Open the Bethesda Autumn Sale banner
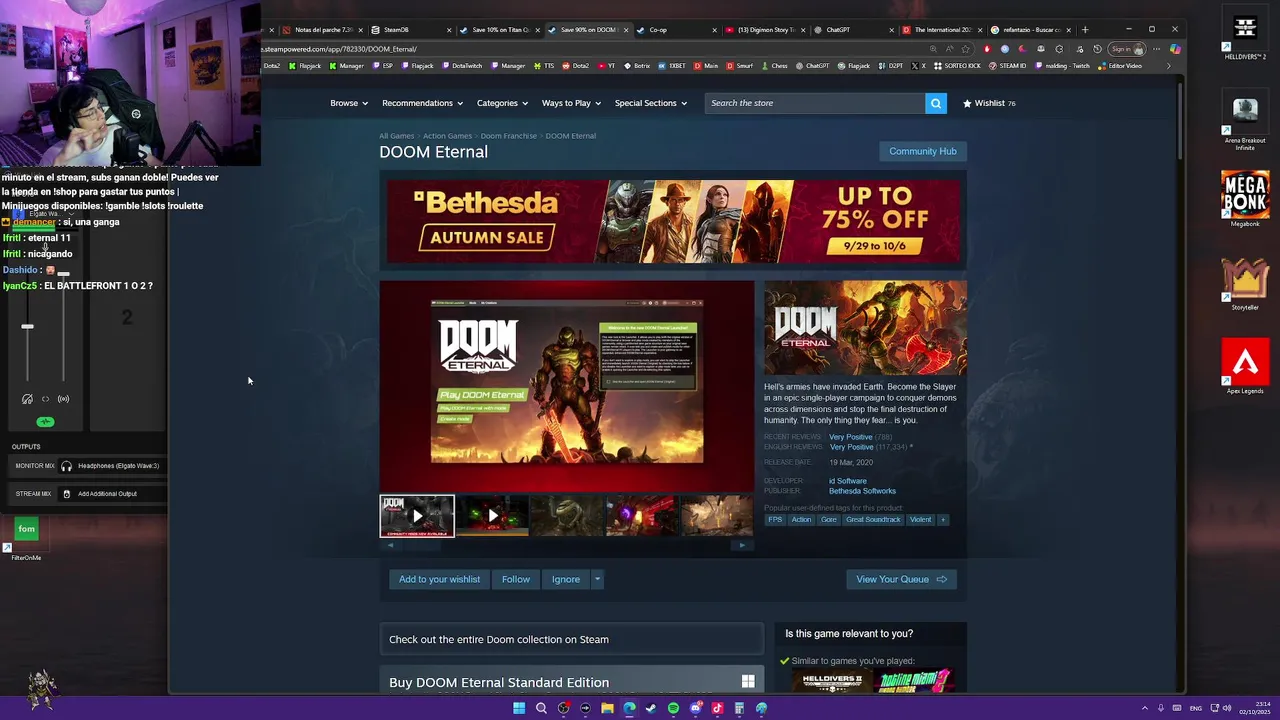The width and height of the screenshot is (1280, 720). [x=673, y=221]
